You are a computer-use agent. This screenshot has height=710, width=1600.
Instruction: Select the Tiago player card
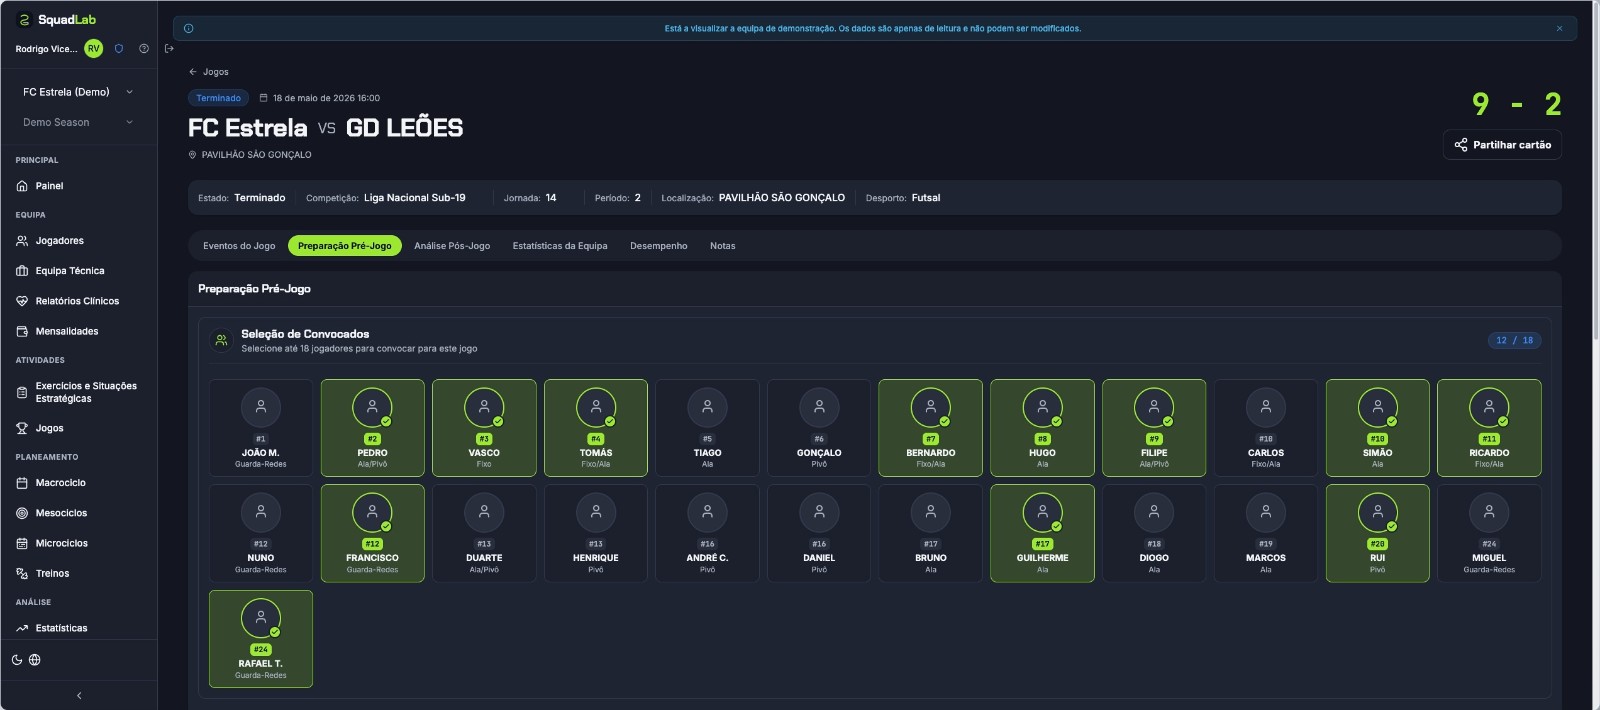[x=707, y=428]
